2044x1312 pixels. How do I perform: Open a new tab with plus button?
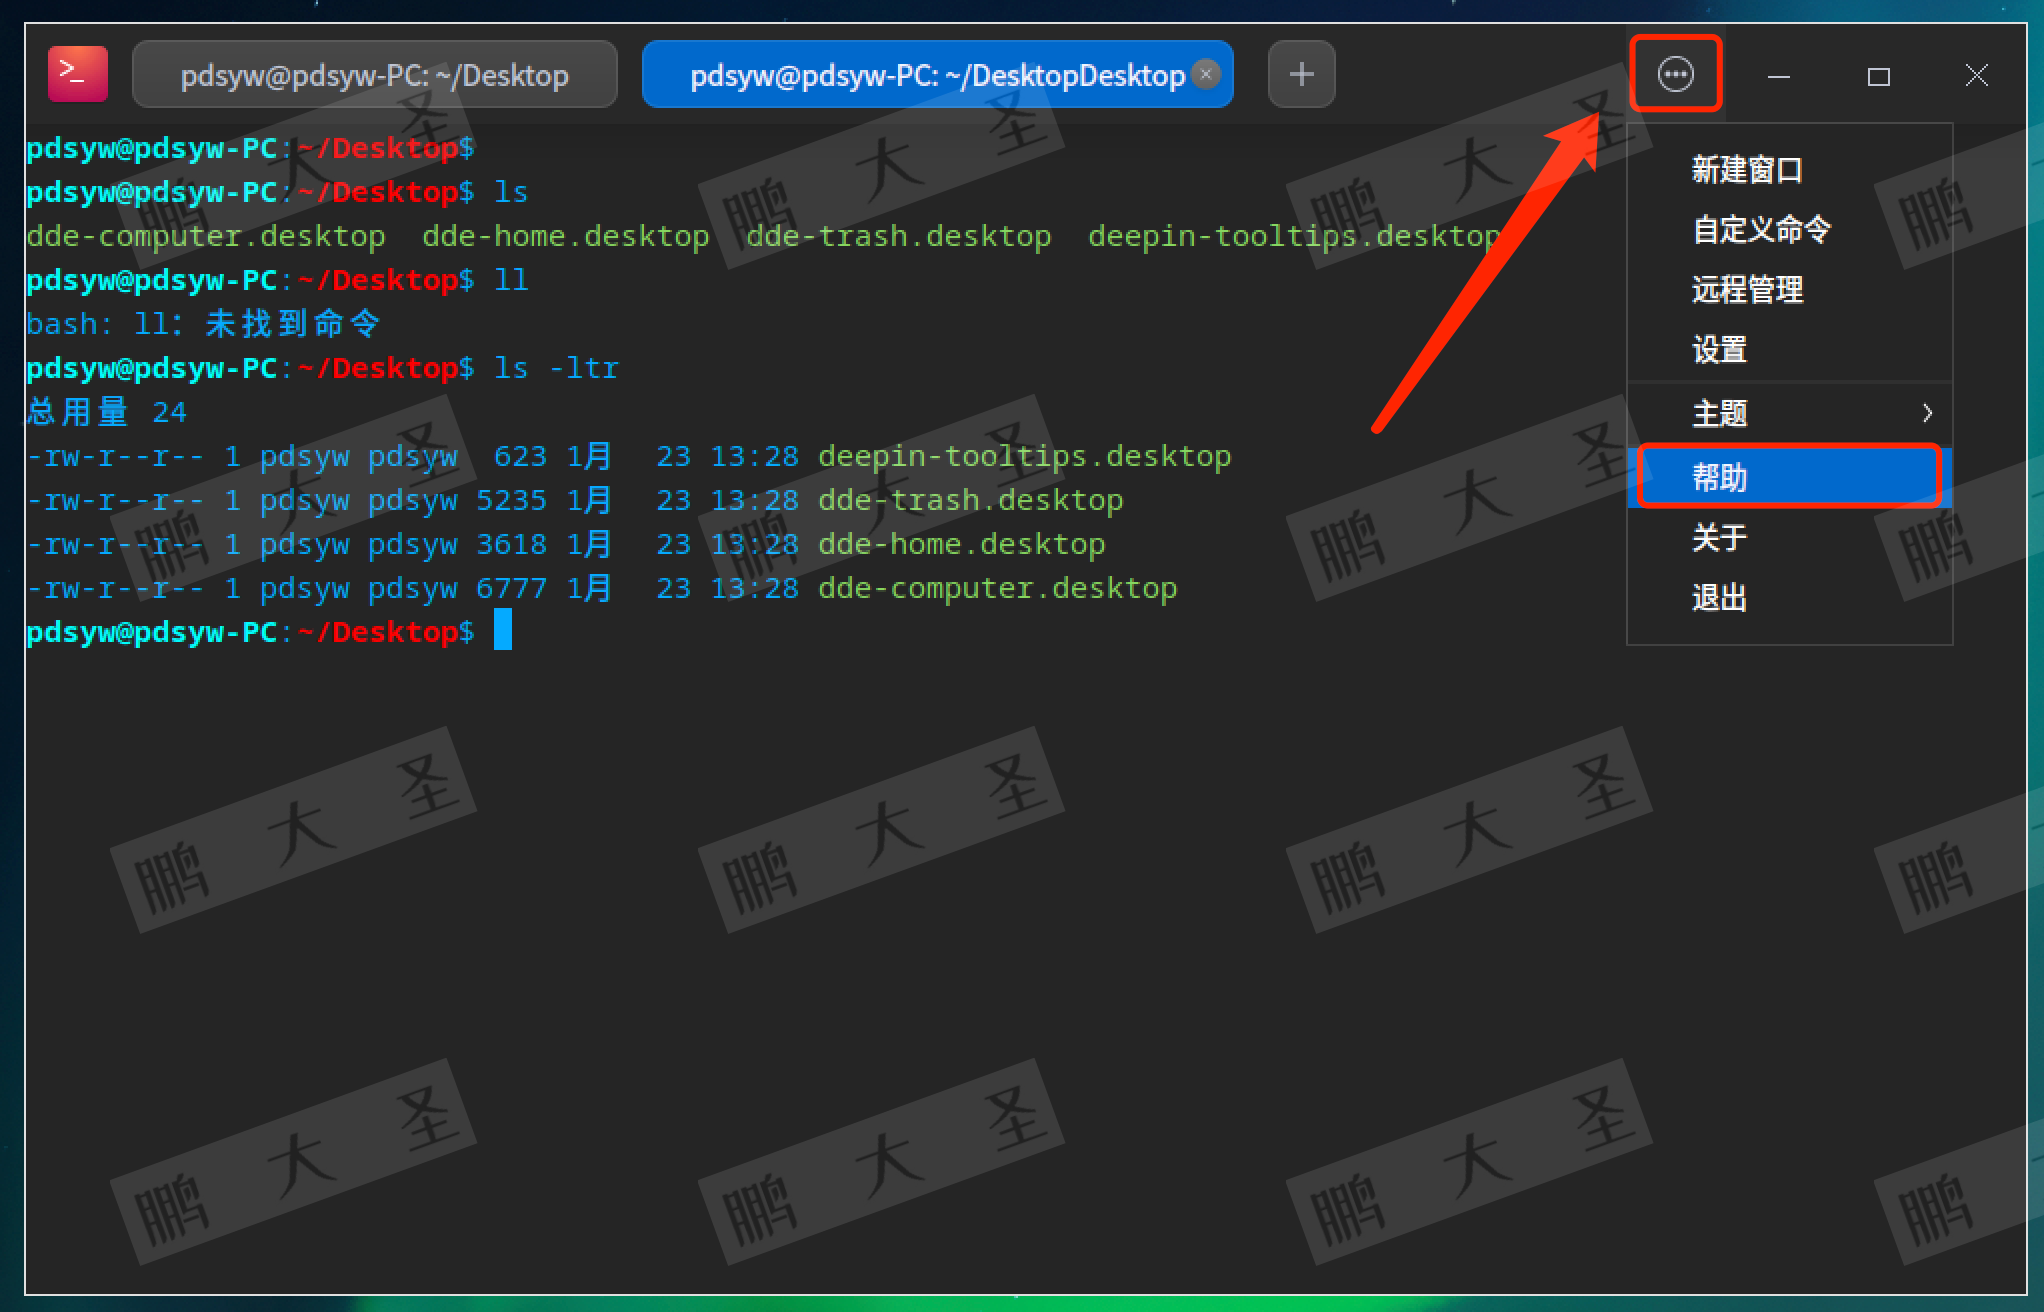[1301, 74]
